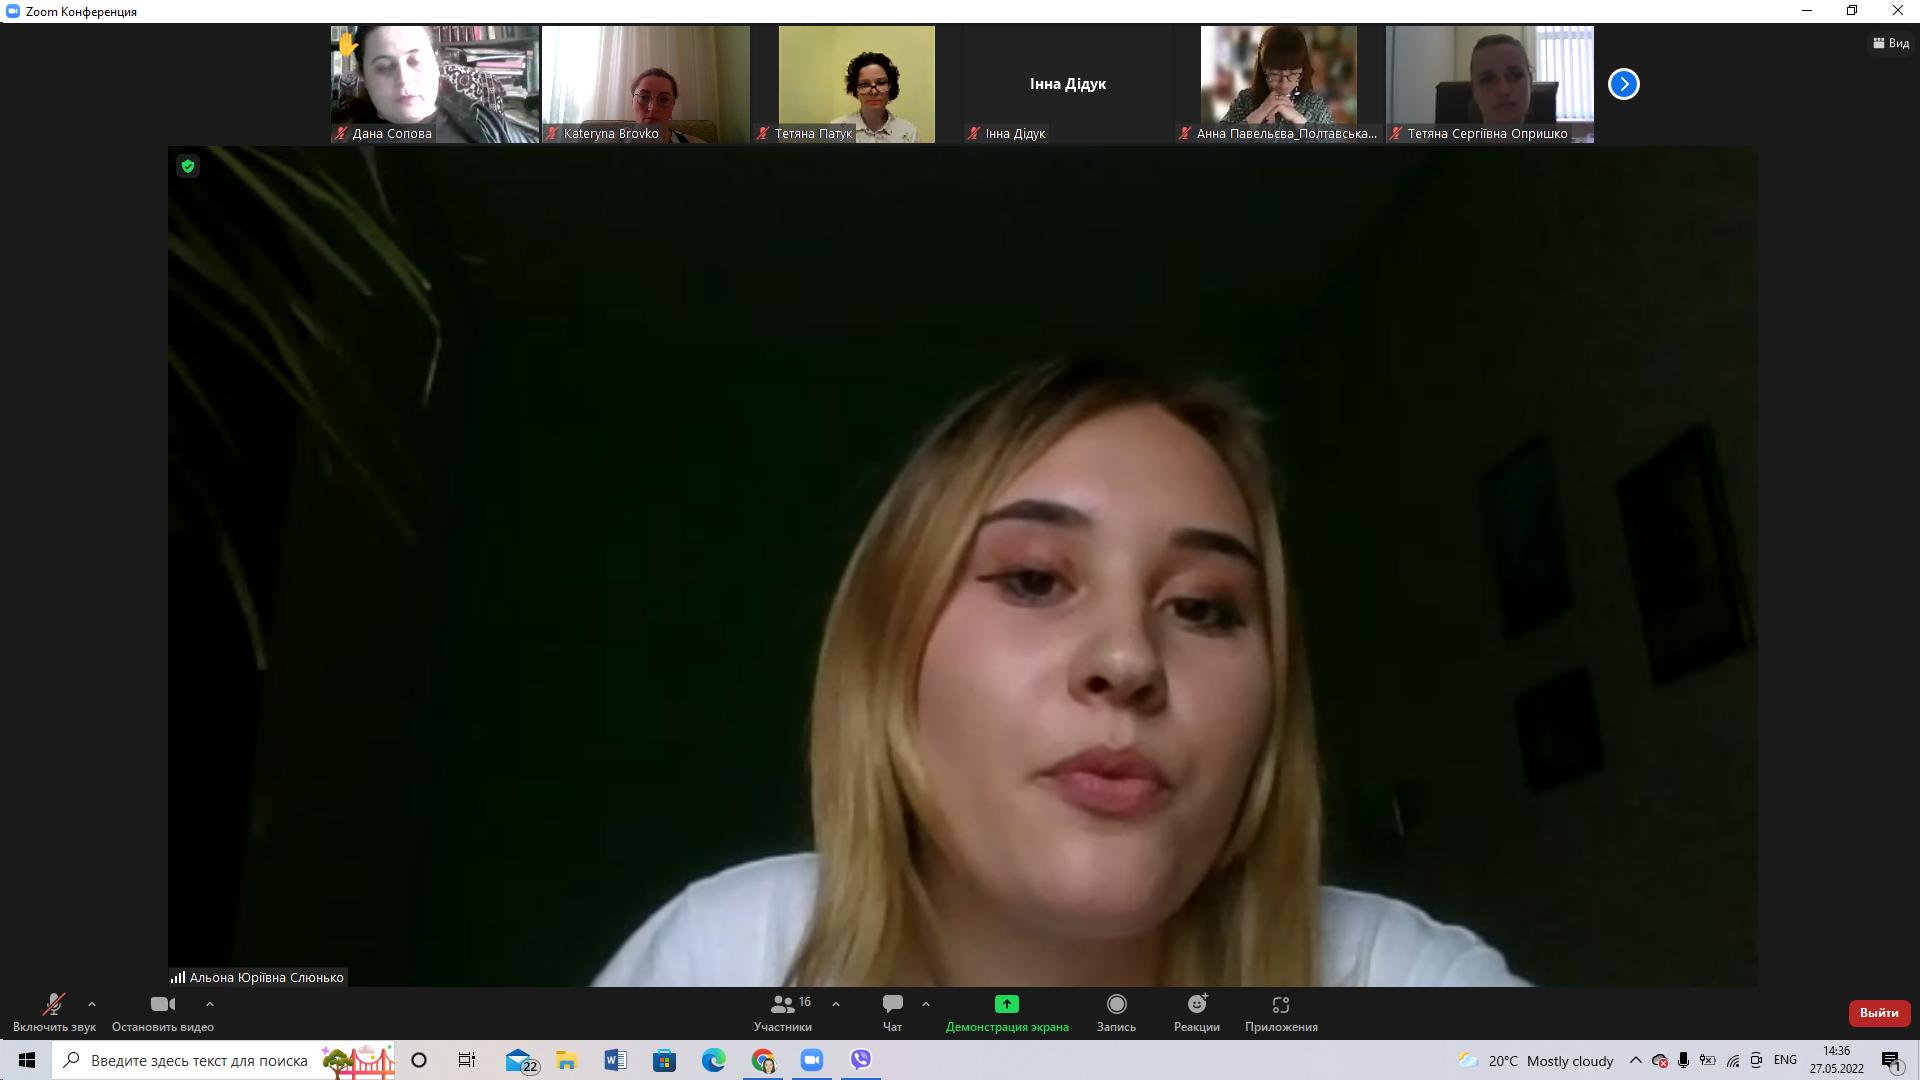Viewport: 1920px width, 1080px height.
Task: Toggle the system tray microphone icon
Action: tap(1684, 1060)
